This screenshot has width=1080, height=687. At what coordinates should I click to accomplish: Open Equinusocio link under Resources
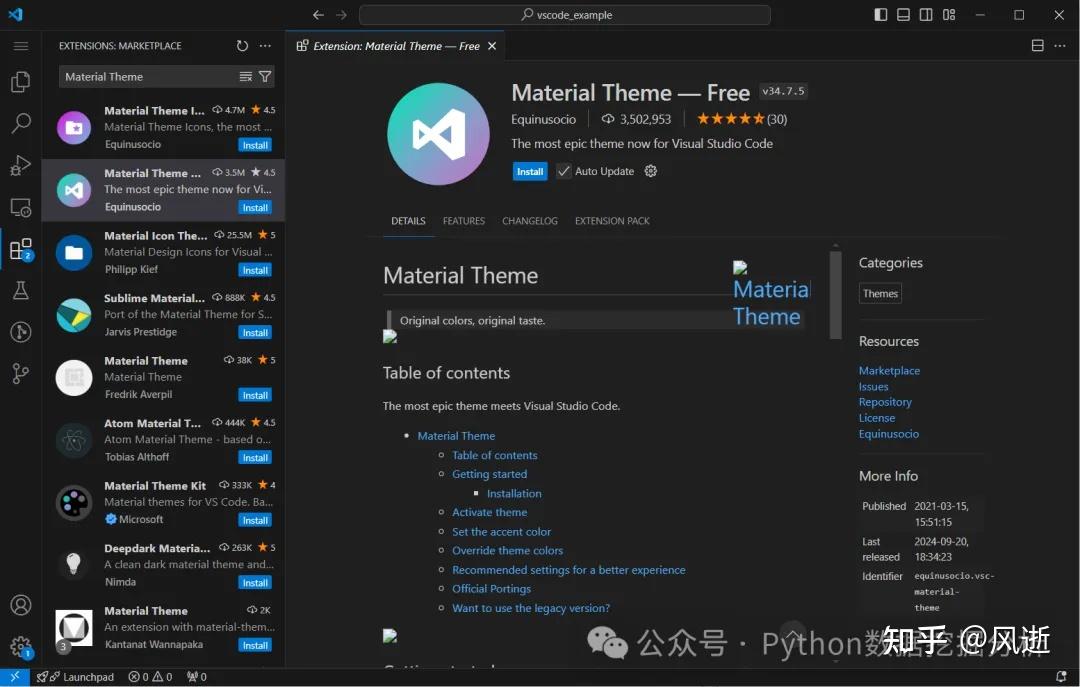pos(889,434)
